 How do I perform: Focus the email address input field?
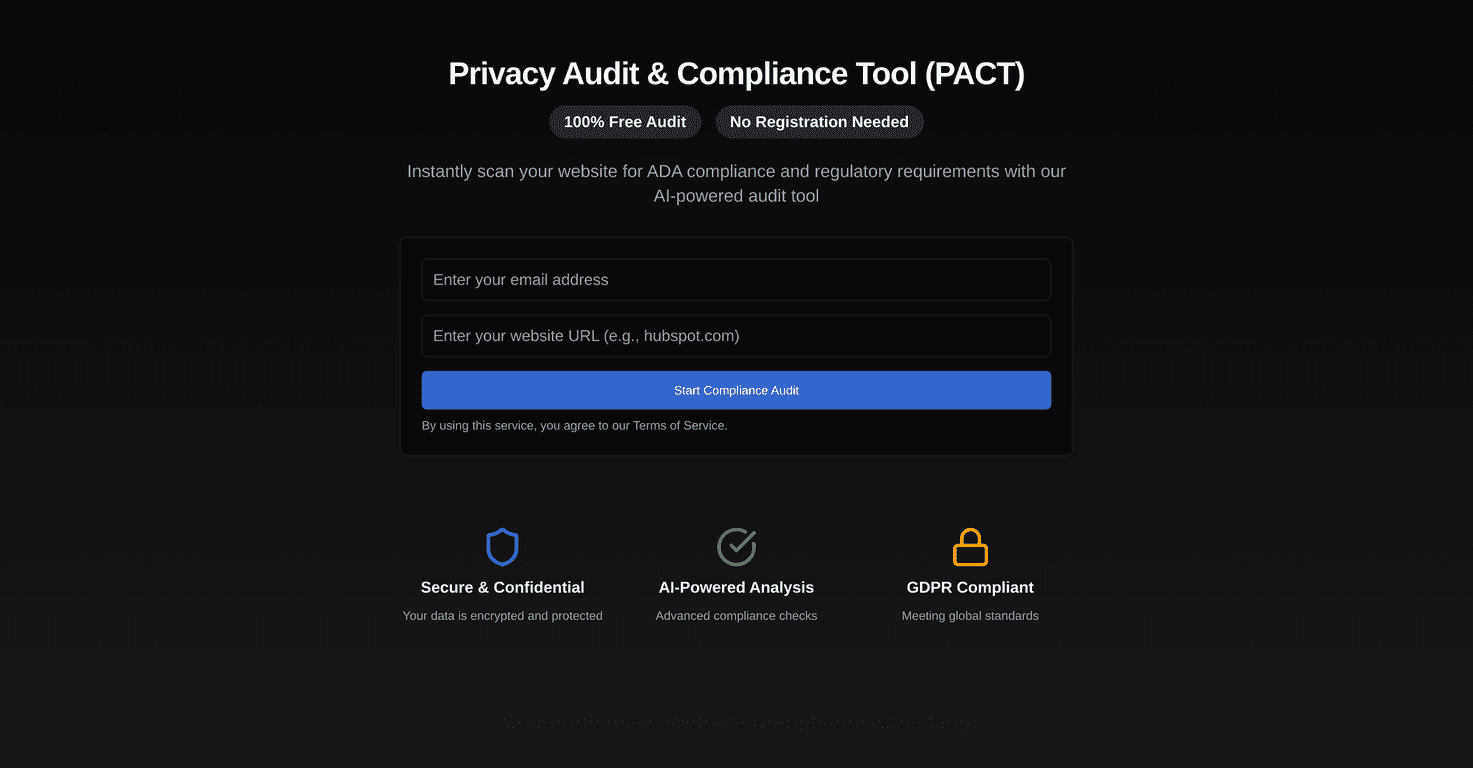(x=736, y=280)
